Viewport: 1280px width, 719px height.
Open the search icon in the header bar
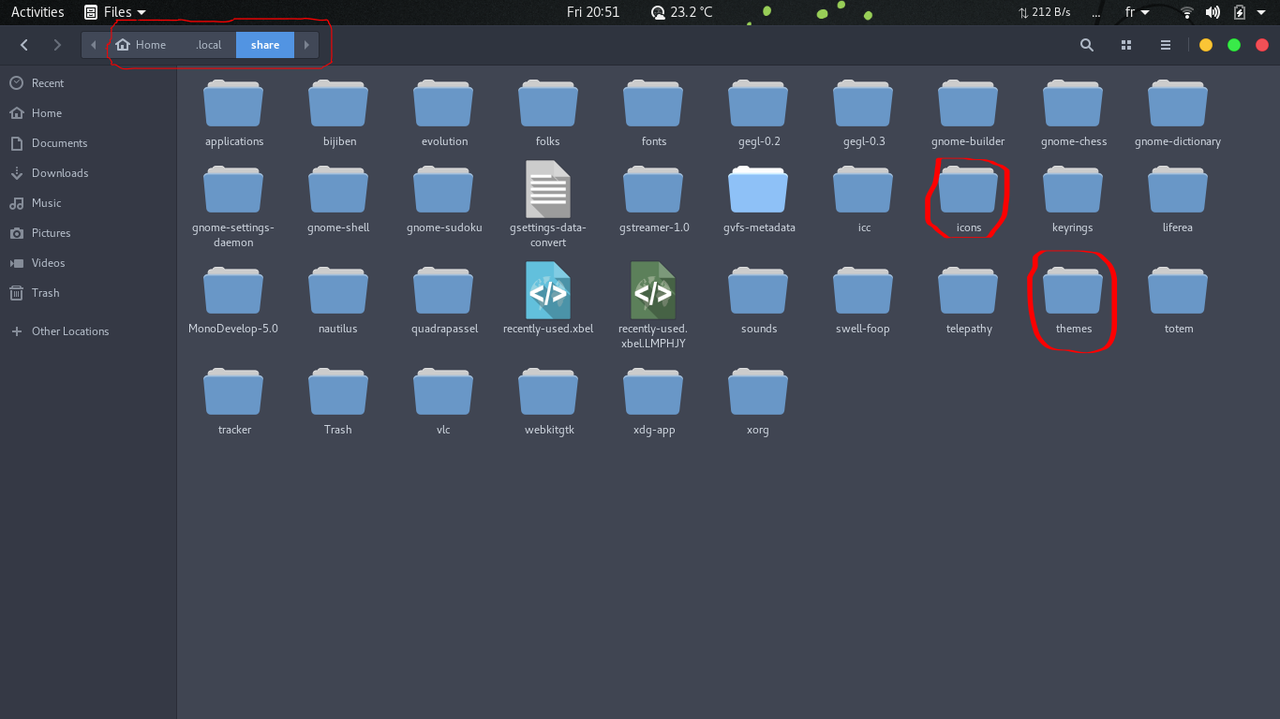click(x=1087, y=45)
